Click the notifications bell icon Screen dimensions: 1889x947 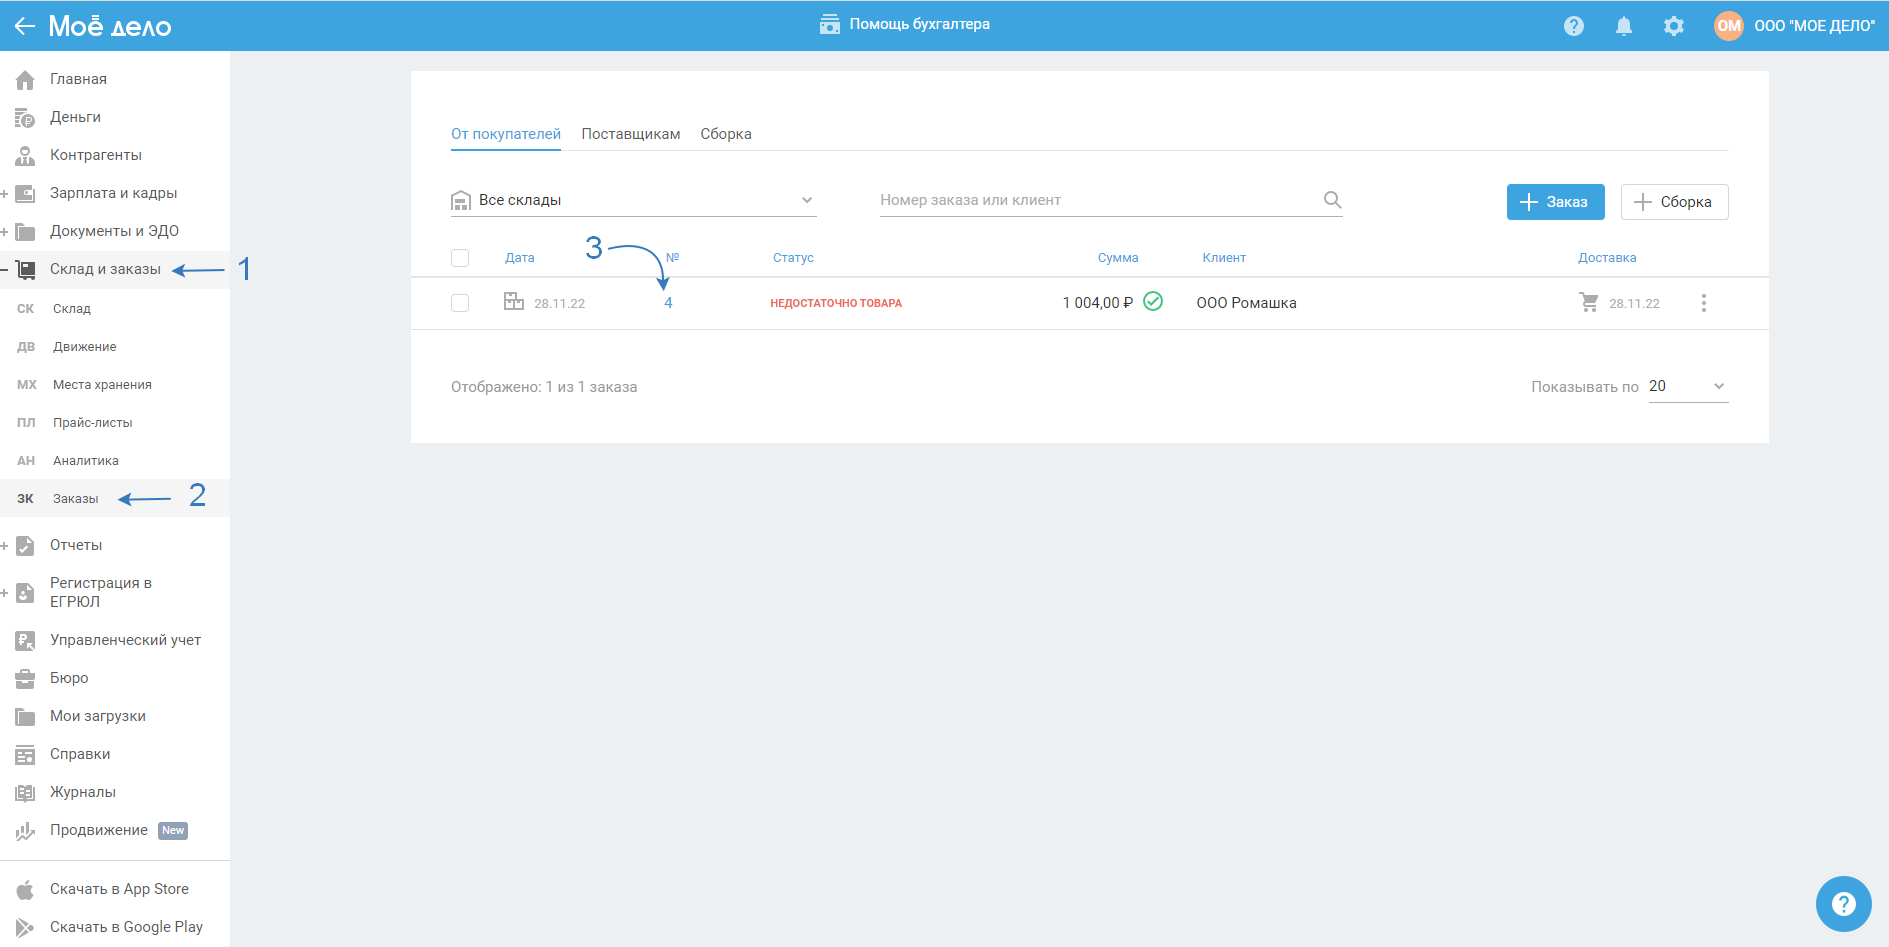1623,26
